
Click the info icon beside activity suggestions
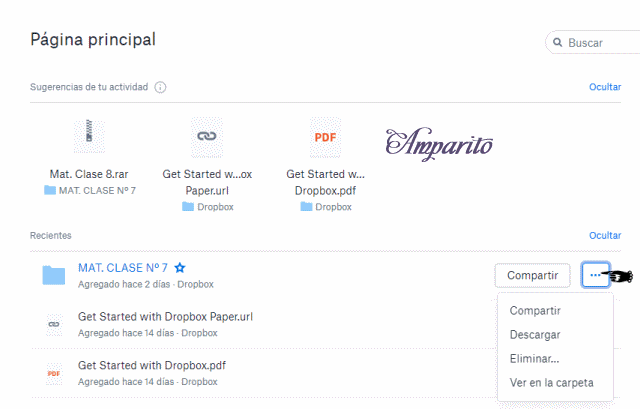pos(161,87)
